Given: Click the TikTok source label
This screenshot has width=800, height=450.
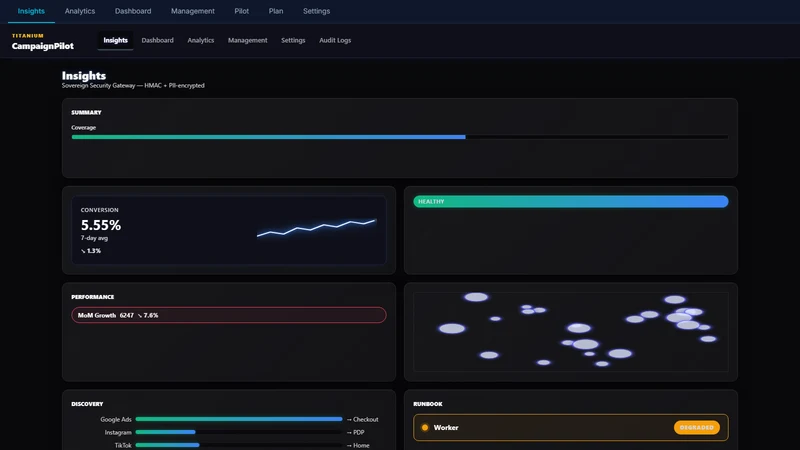Looking at the screenshot, I should pos(123,445).
